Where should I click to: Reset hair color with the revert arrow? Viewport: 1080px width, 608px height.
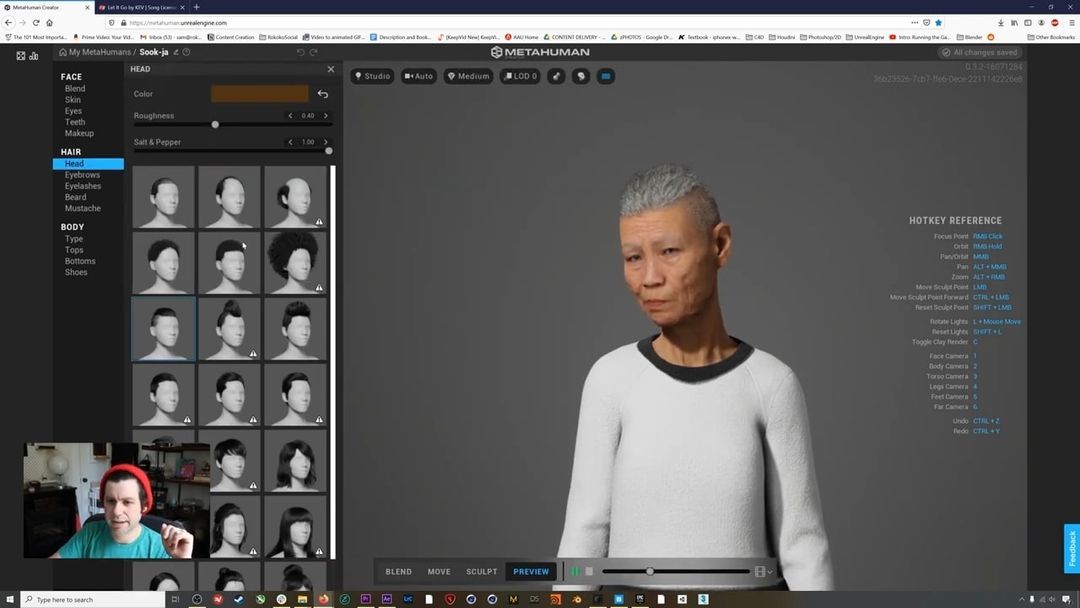pyautogui.click(x=322, y=94)
